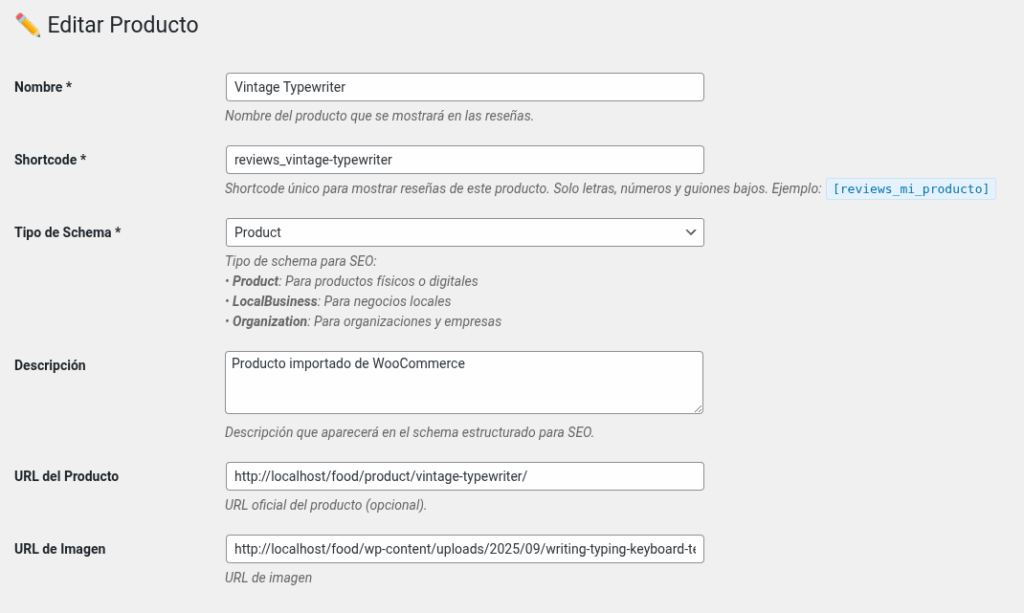Click the Shortcode field label
The image size is (1024, 613).
click(x=50, y=160)
